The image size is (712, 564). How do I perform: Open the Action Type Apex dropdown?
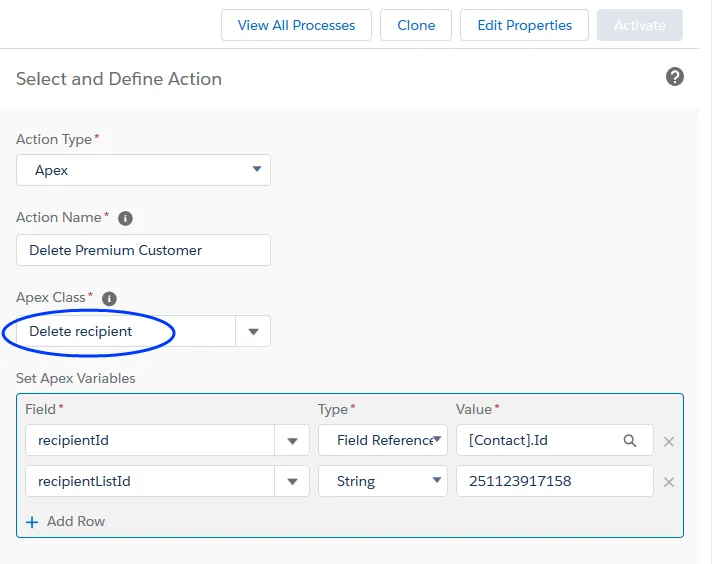coord(143,170)
